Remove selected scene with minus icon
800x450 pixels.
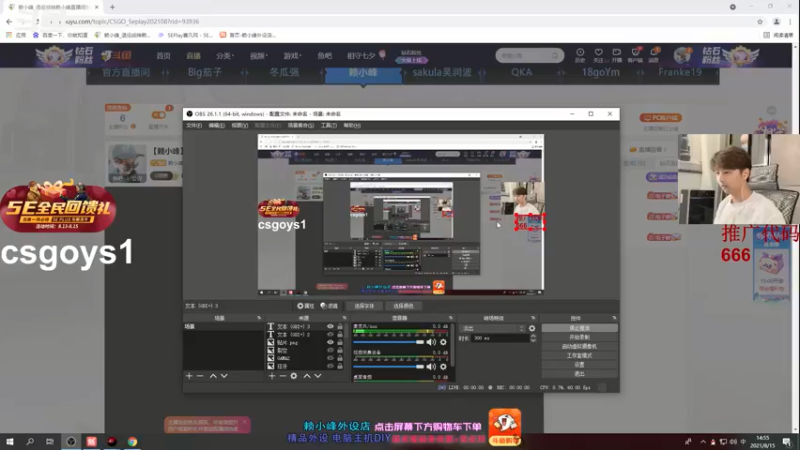point(200,376)
